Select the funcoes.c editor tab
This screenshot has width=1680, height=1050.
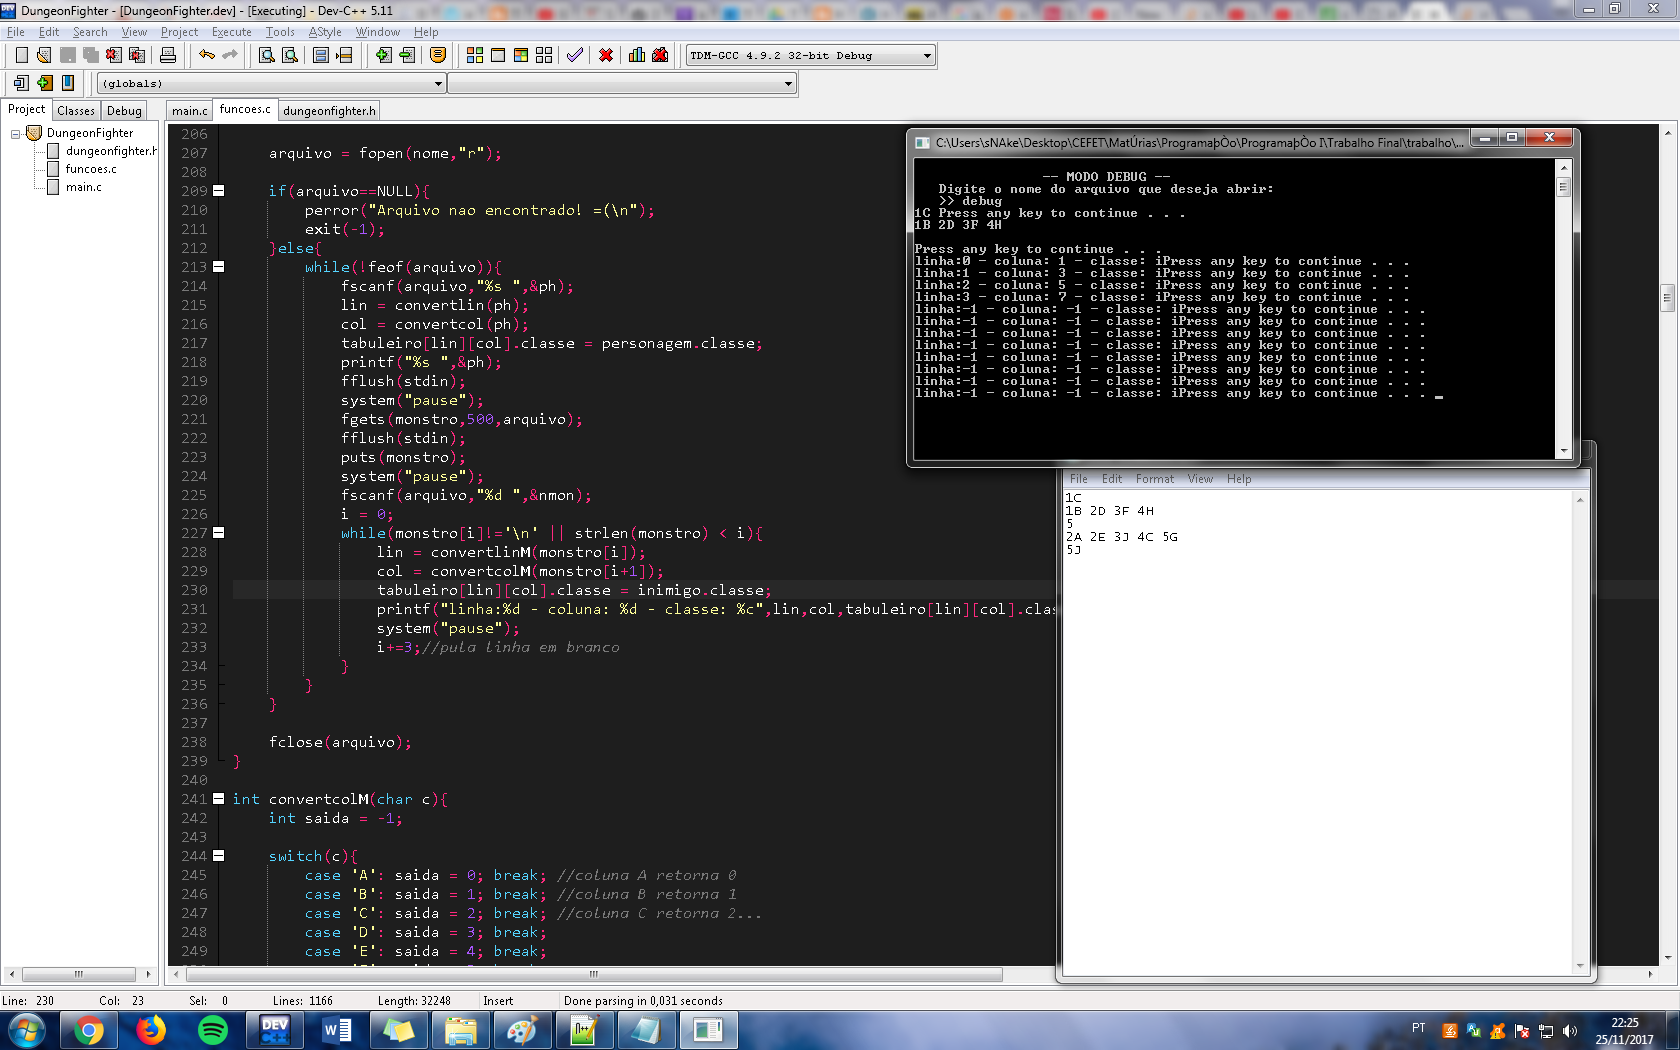point(245,110)
